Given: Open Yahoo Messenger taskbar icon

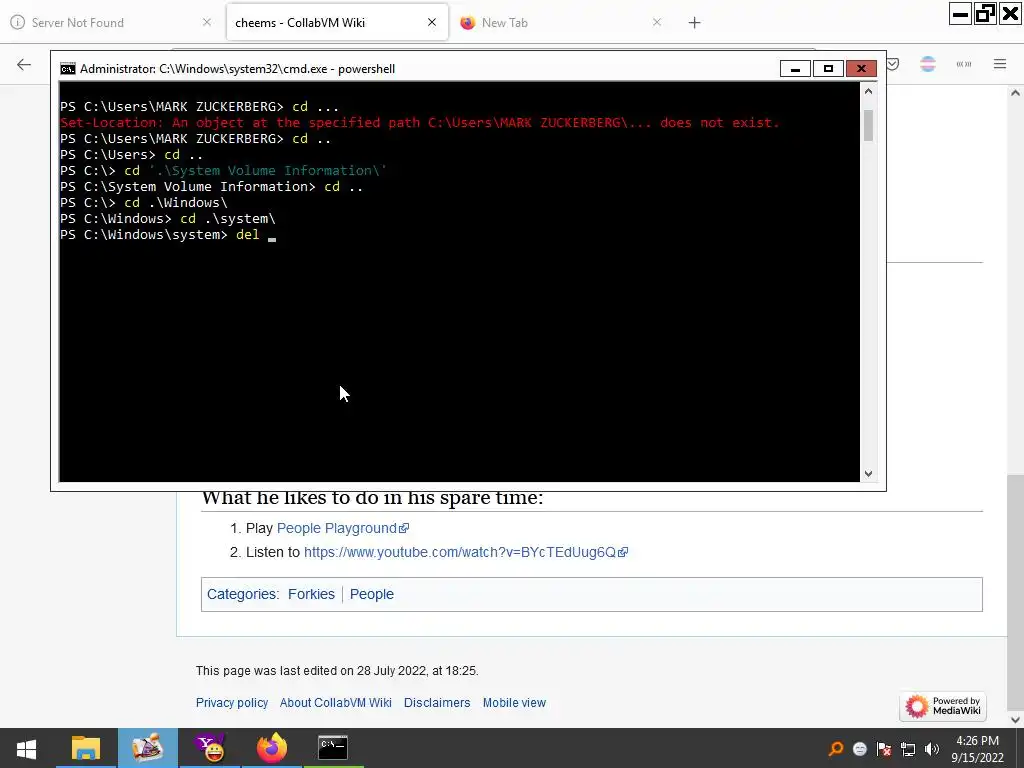Looking at the screenshot, I should 210,748.
